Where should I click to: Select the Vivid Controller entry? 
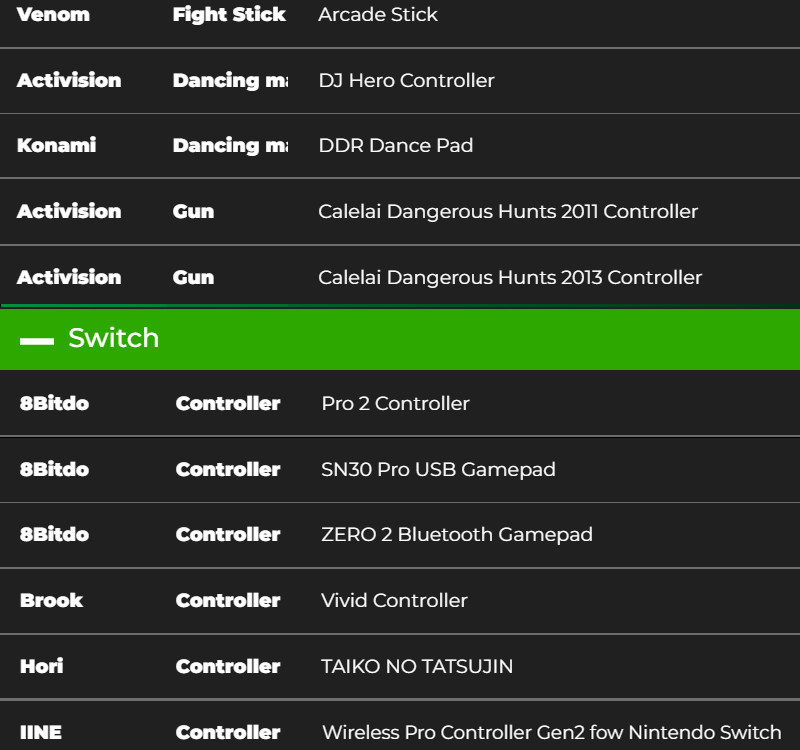[394, 600]
